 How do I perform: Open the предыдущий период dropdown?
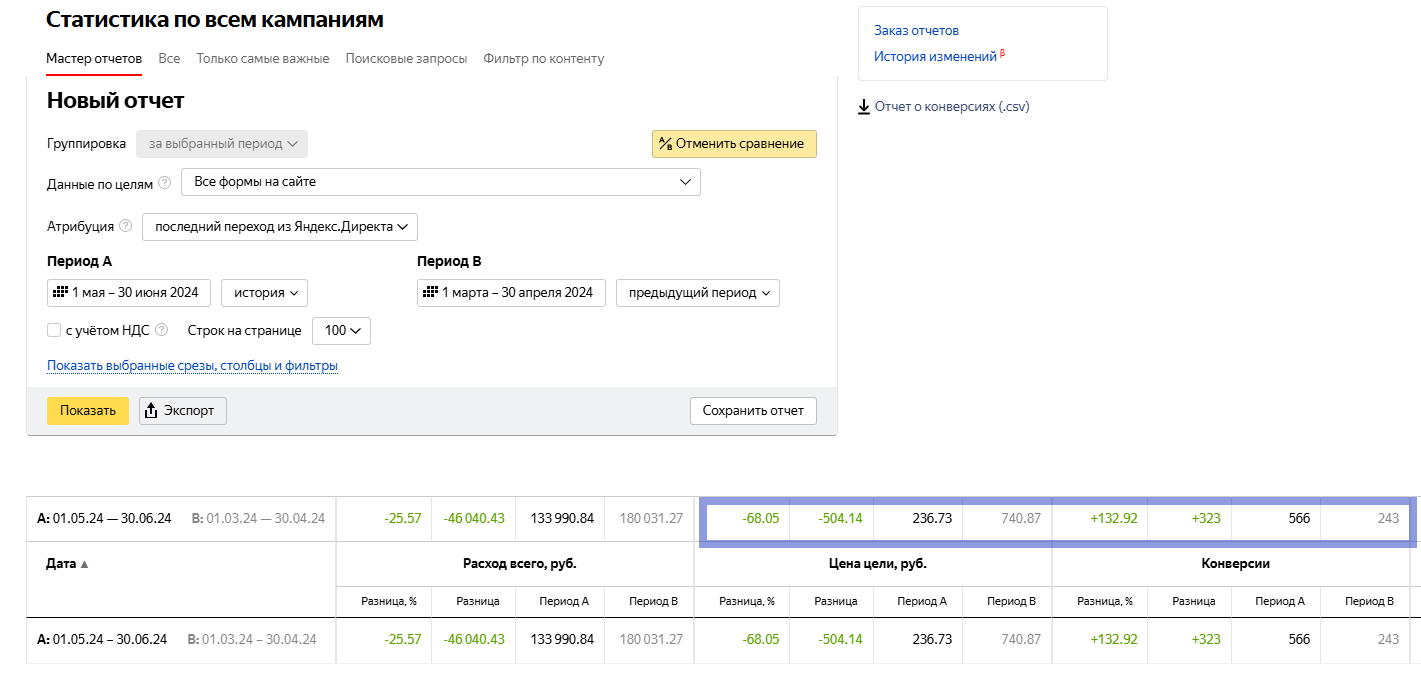698,293
